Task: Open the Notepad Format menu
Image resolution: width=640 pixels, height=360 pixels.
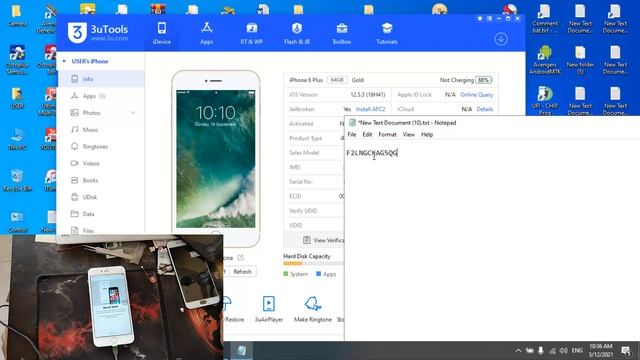Action: (x=387, y=134)
